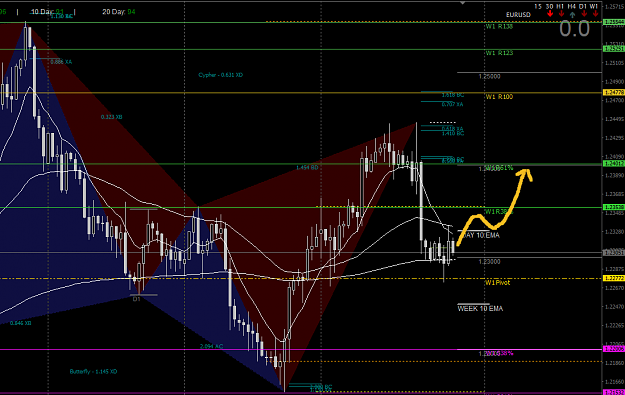The image size is (625, 395).
Task: Click the 1.25000 round-number label
Action: click(489, 77)
